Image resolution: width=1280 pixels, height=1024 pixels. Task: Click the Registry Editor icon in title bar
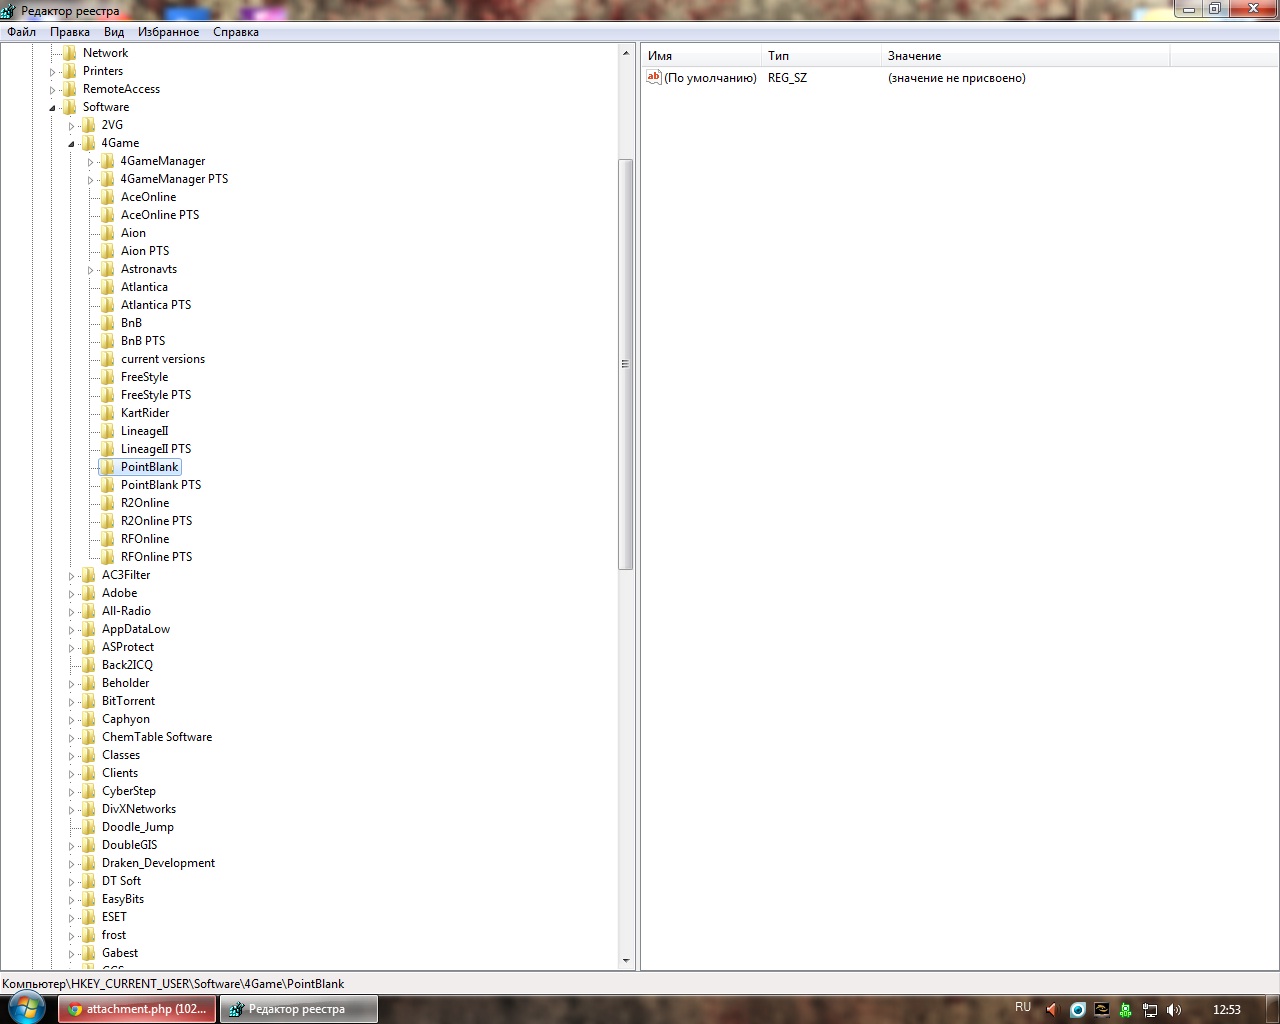[9, 11]
